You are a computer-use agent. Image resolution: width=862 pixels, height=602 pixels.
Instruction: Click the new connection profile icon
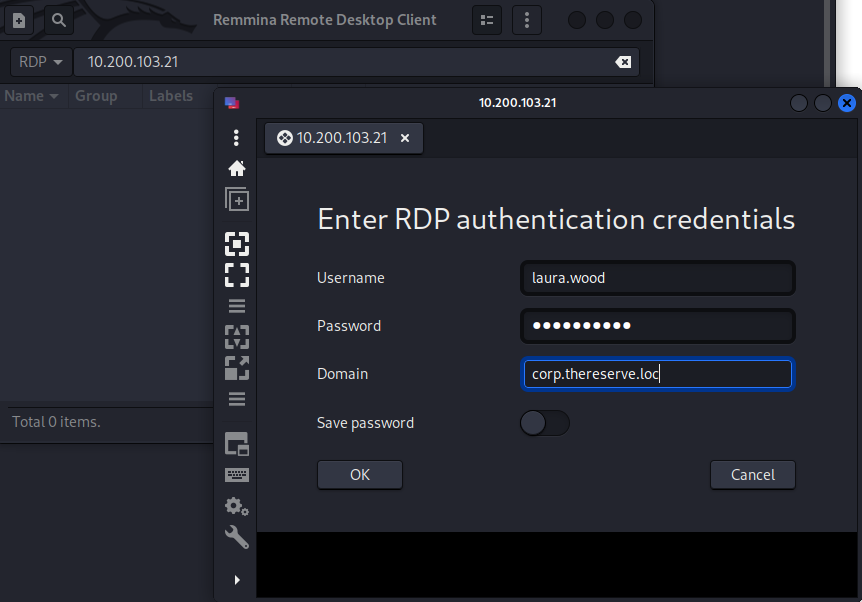tap(18, 20)
